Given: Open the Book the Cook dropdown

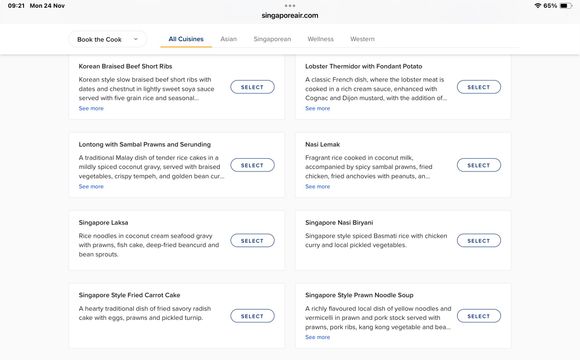Looking at the screenshot, I should [107, 39].
